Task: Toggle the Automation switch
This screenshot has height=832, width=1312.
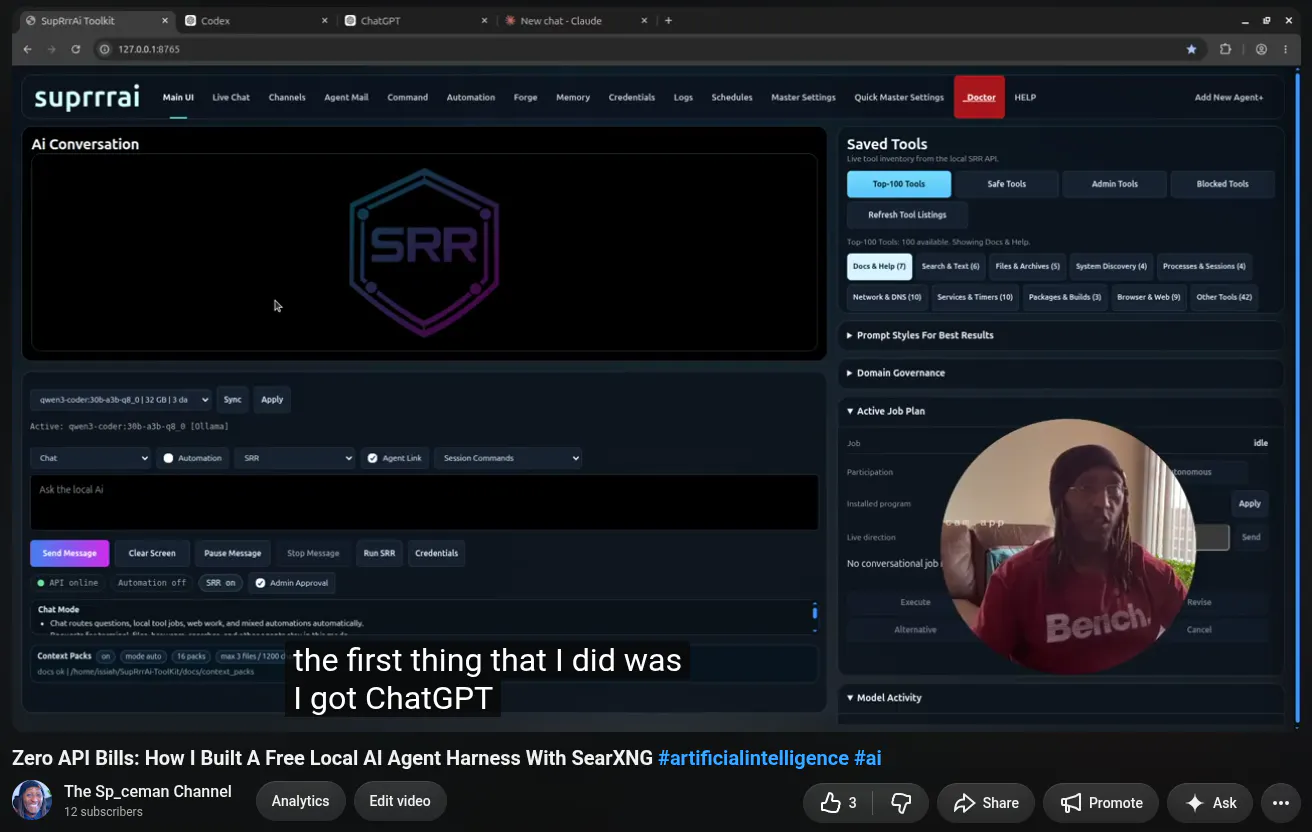Action: tap(192, 458)
